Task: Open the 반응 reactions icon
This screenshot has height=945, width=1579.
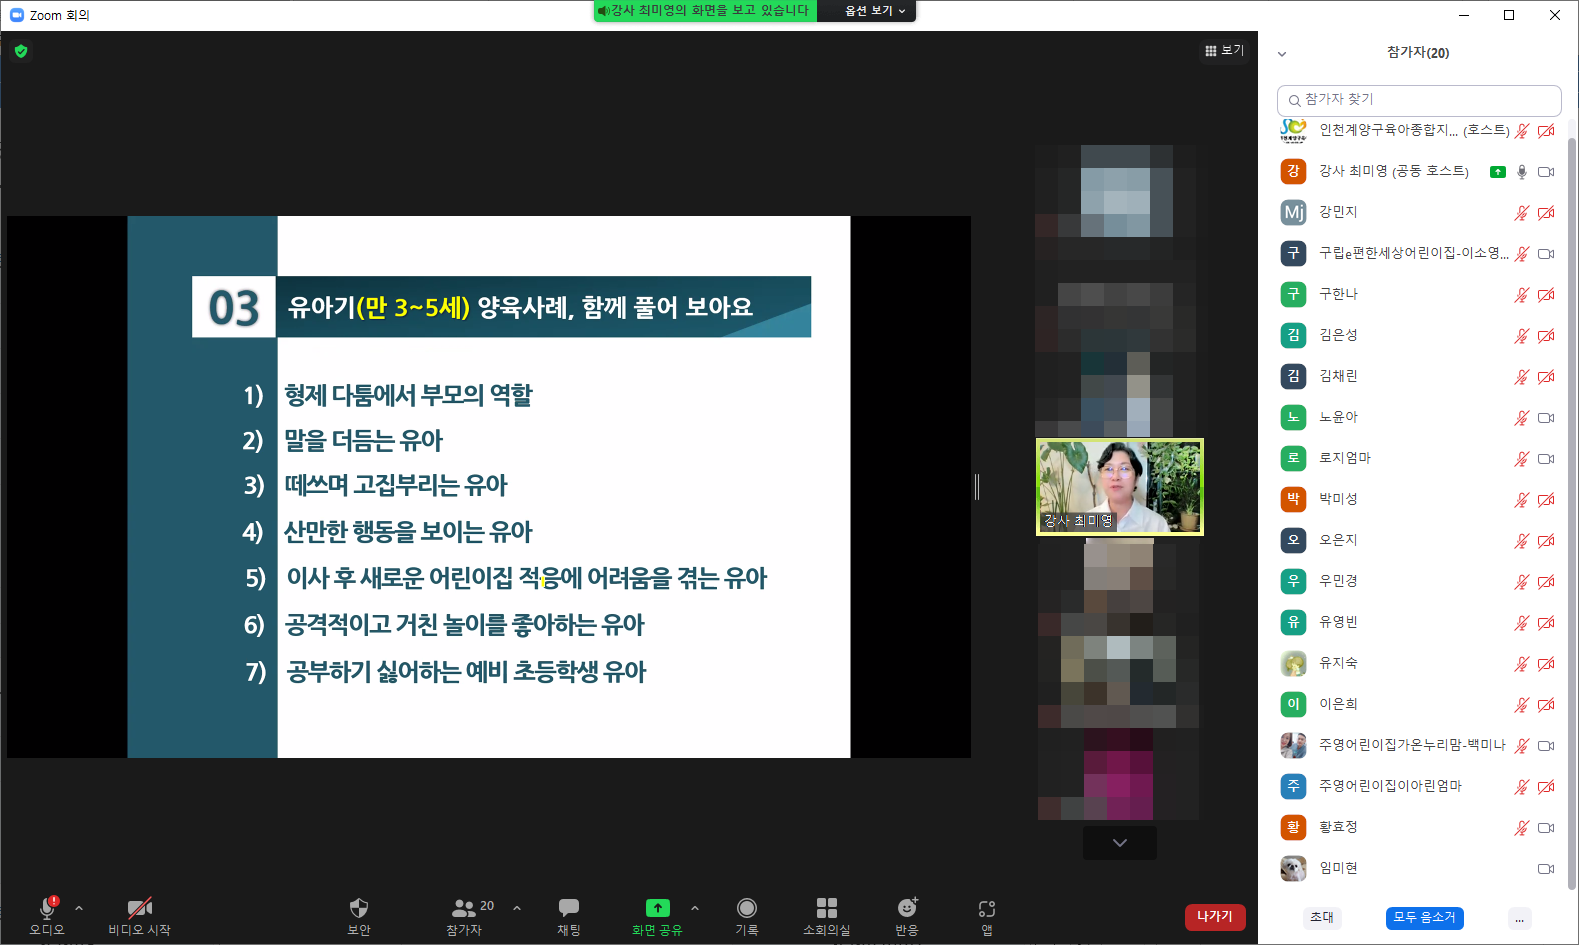Action: (907, 909)
